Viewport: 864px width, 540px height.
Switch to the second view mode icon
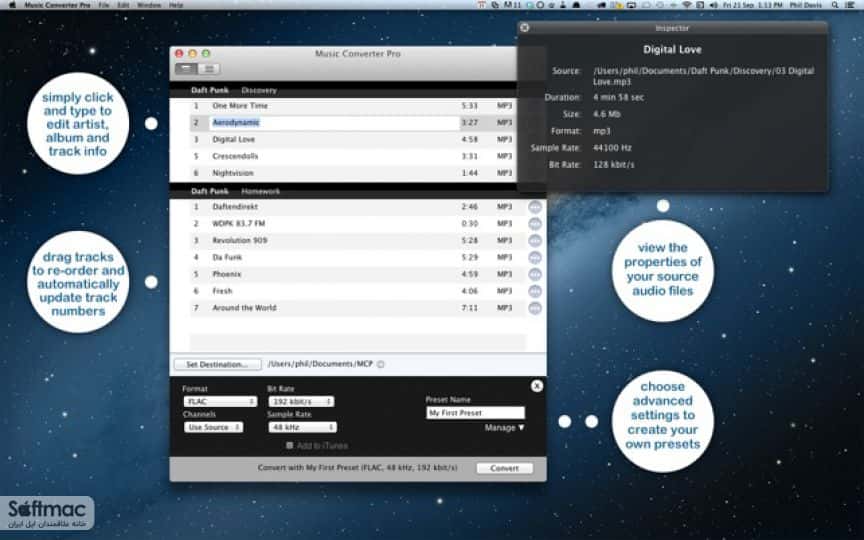[209, 68]
